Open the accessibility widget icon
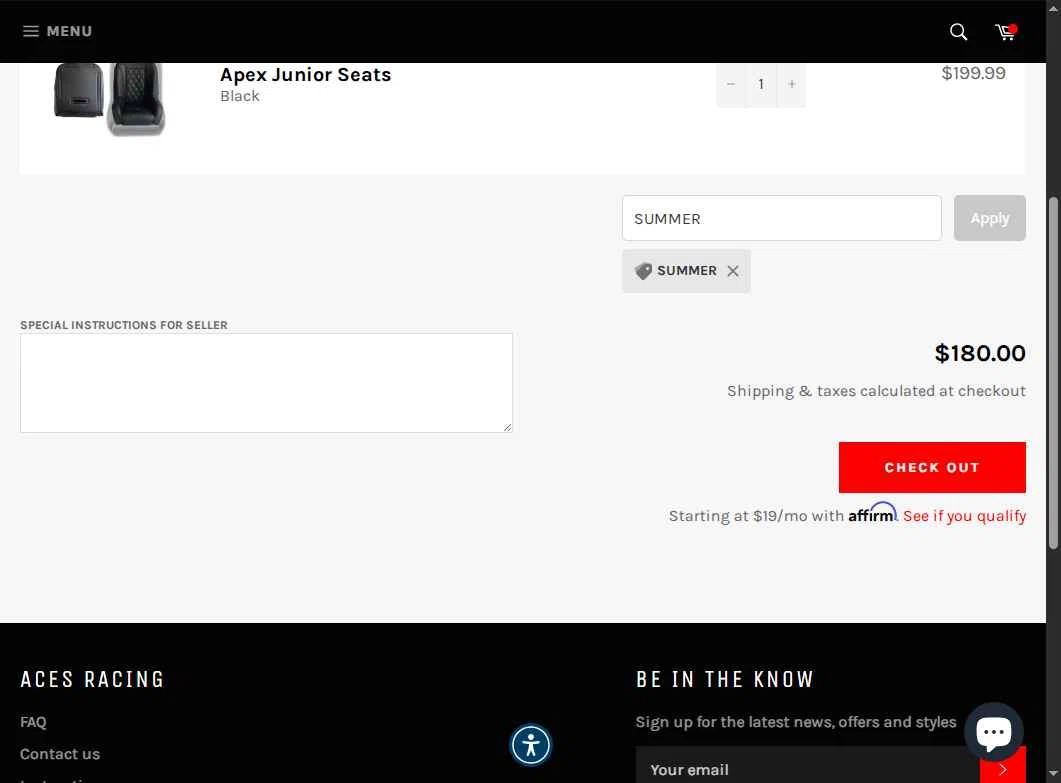 tap(530, 745)
